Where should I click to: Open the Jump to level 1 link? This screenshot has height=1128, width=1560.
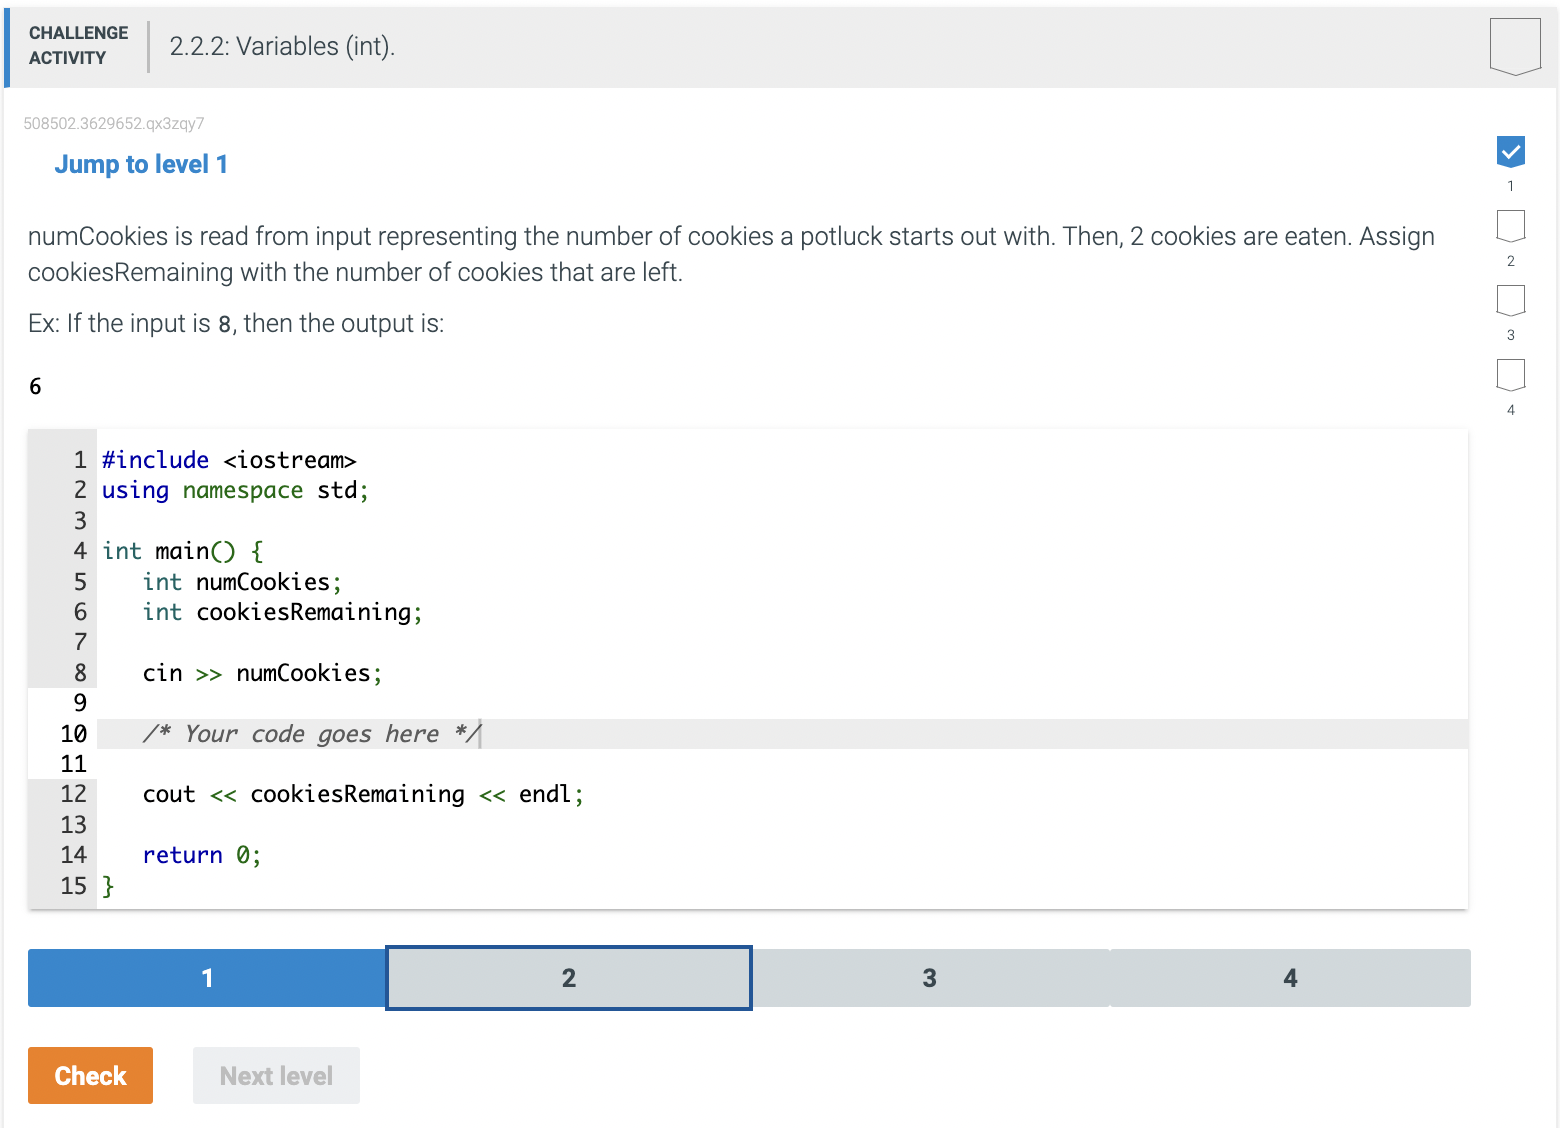(x=140, y=164)
